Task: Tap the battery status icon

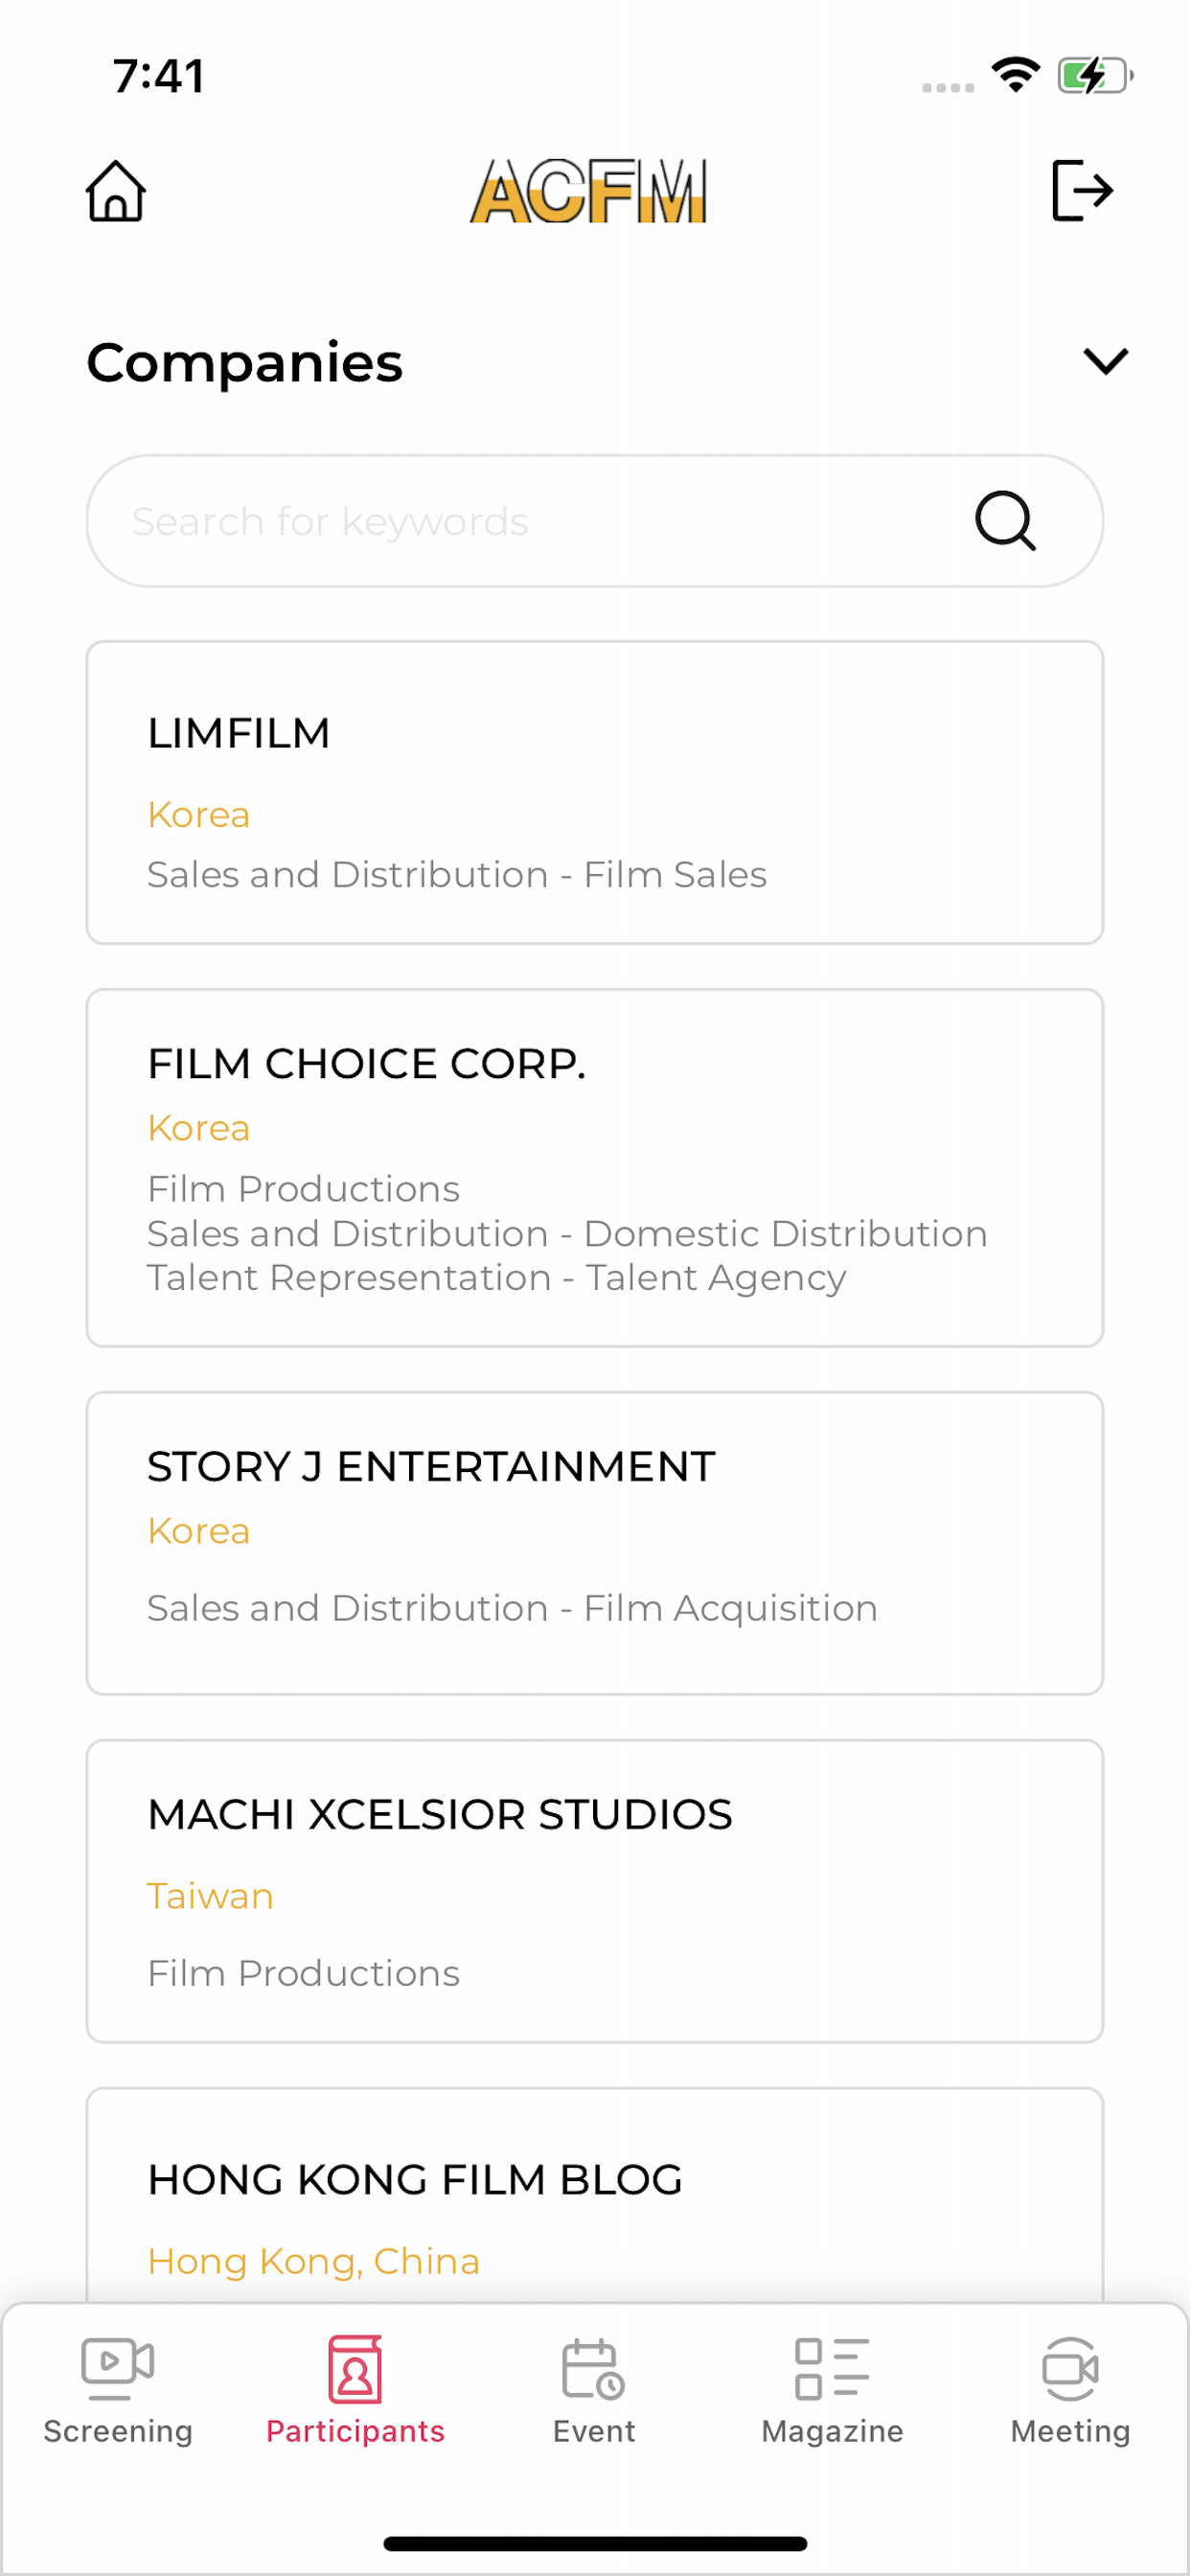Action: pos(1095,76)
